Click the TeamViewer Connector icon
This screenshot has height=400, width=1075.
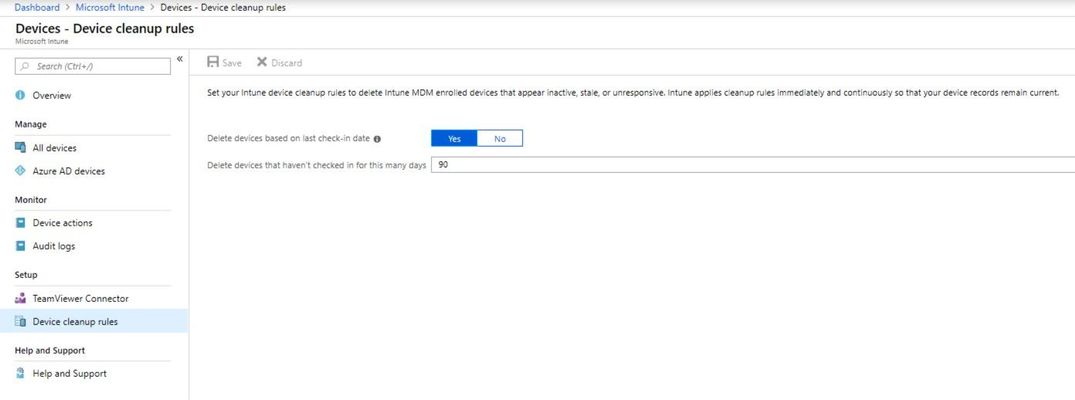click(20, 298)
